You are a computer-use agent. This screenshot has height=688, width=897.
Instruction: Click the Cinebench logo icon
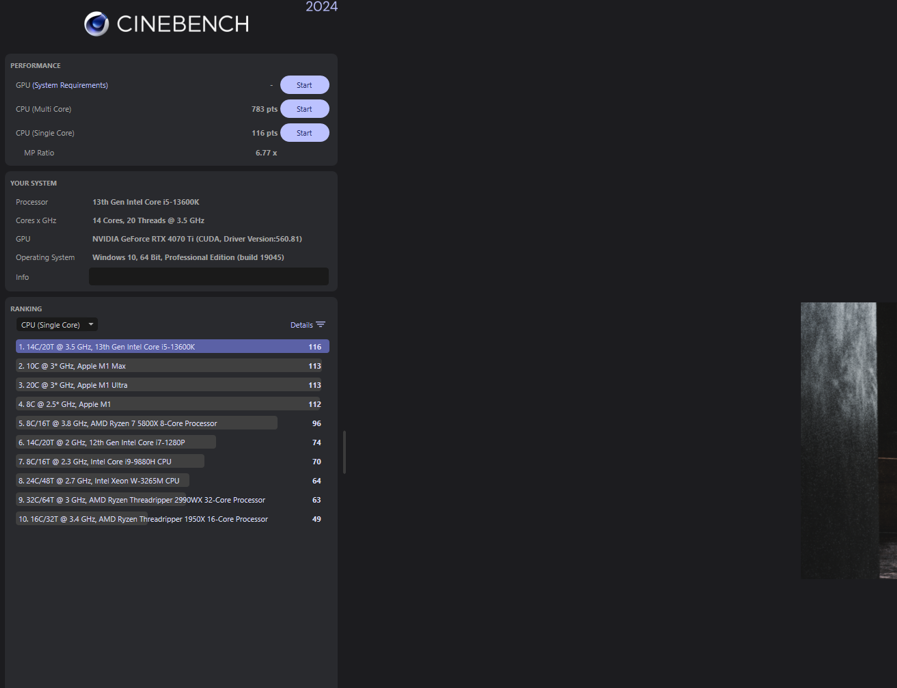[x=96, y=24]
